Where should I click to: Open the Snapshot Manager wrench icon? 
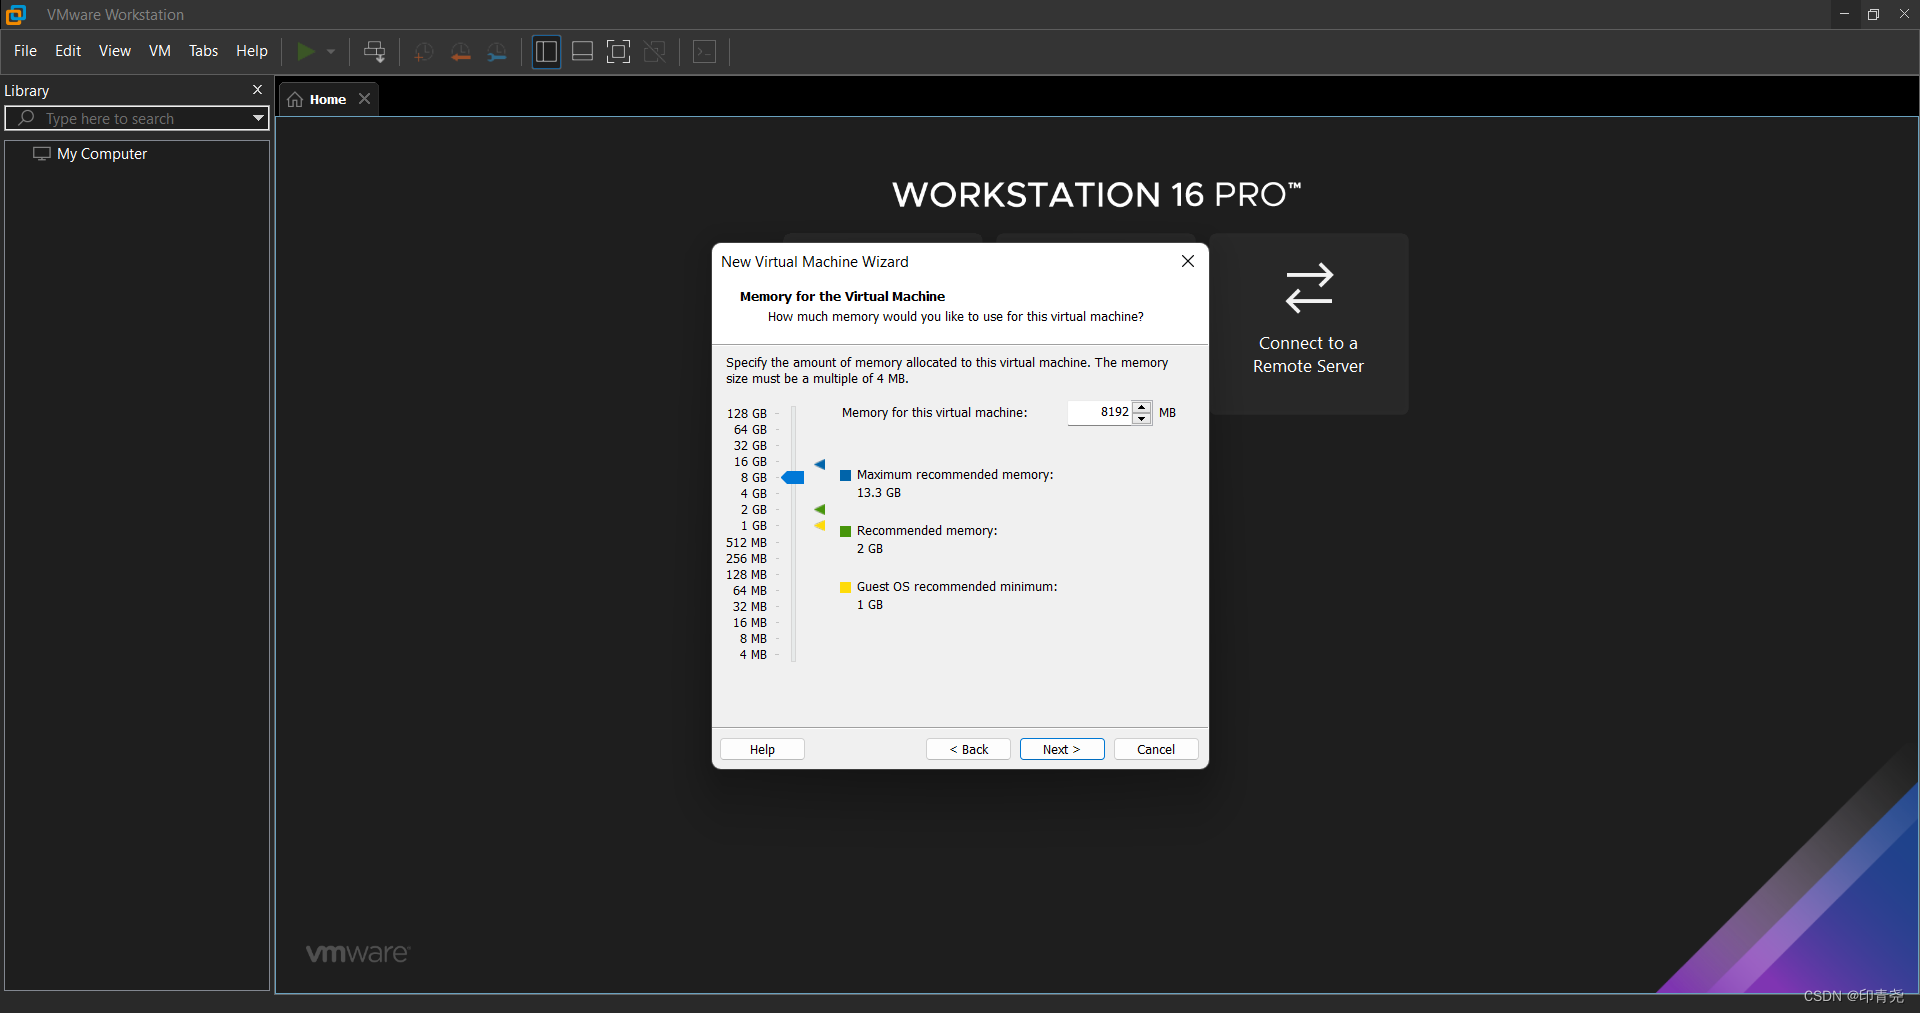[497, 52]
